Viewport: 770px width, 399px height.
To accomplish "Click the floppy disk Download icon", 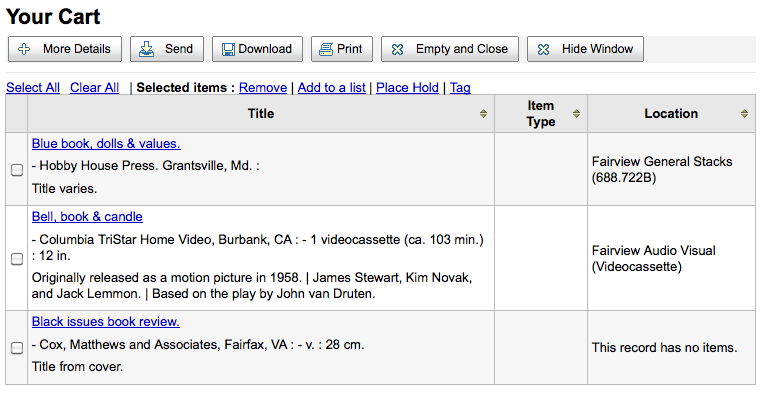I will 228,50.
